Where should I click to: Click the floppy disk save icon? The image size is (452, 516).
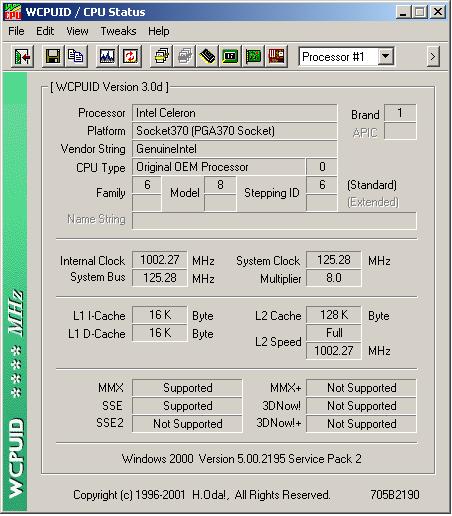53,57
